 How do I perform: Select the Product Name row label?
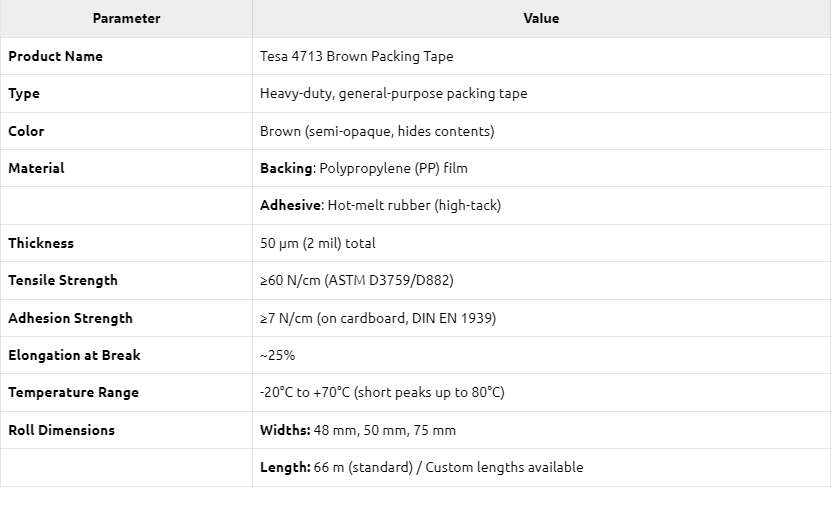point(56,56)
